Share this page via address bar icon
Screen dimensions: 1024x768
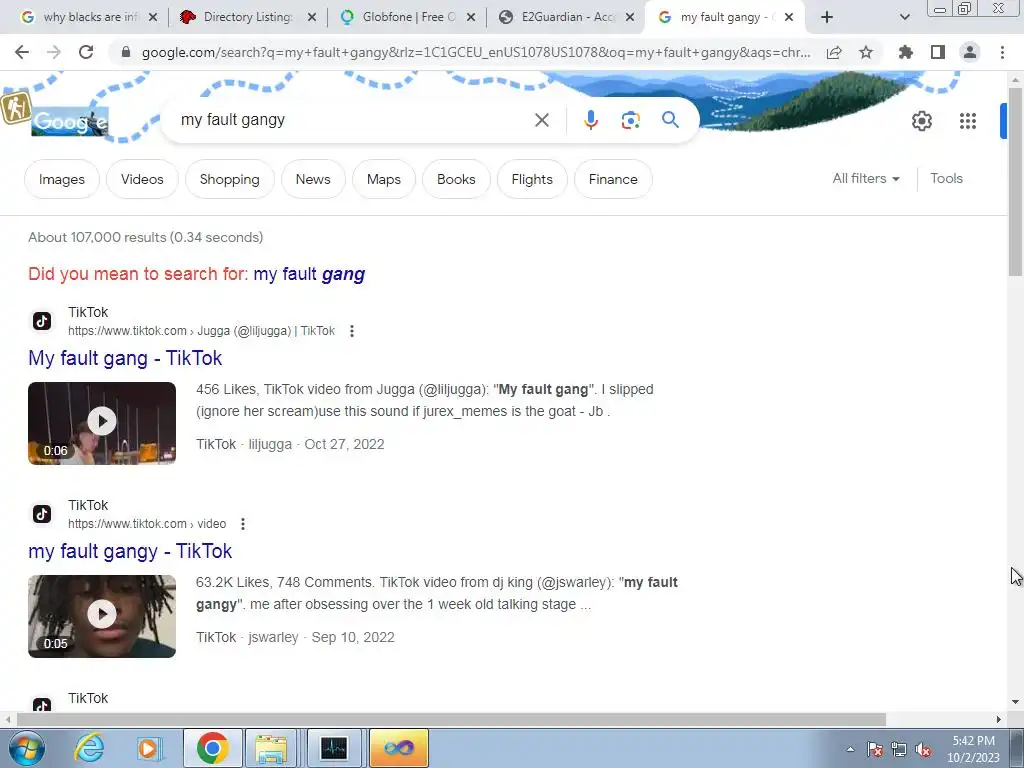pyautogui.click(x=834, y=52)
